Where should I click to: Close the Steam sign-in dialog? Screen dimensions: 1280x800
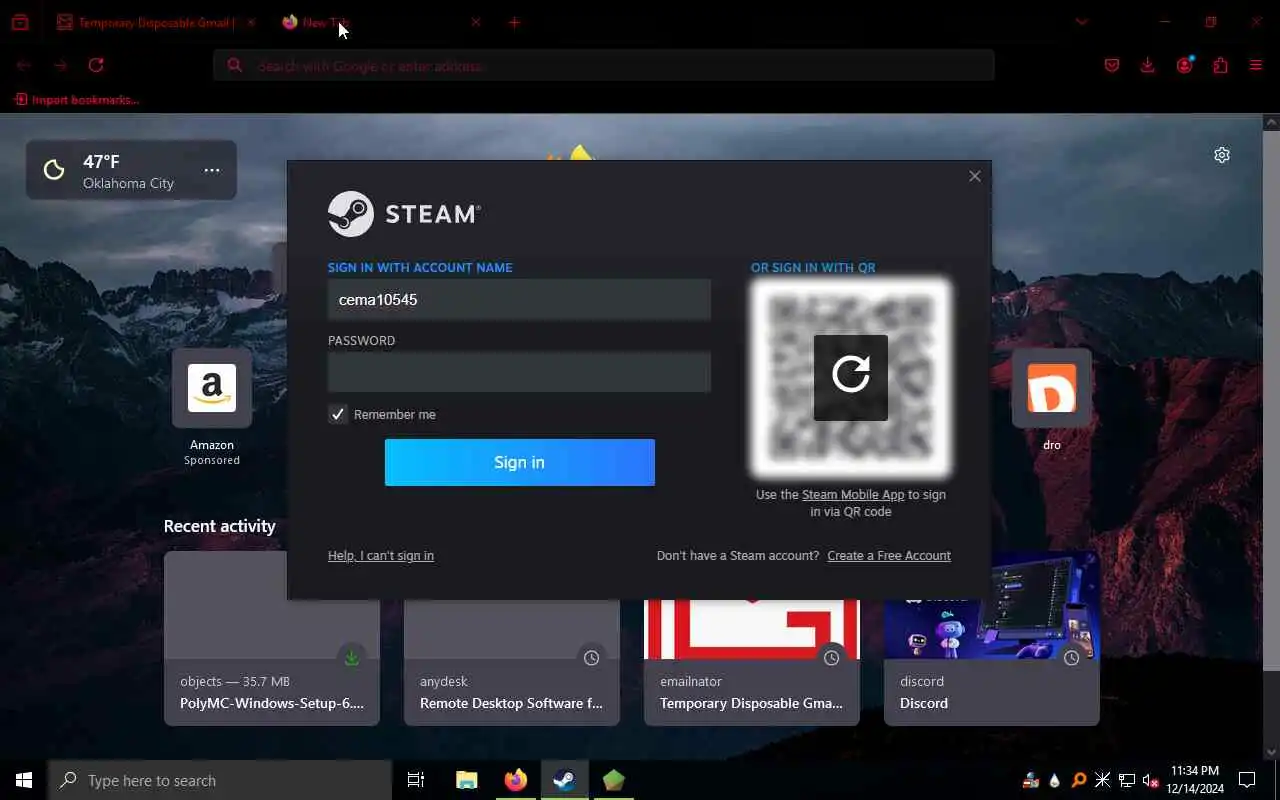[x=975, y=176]
